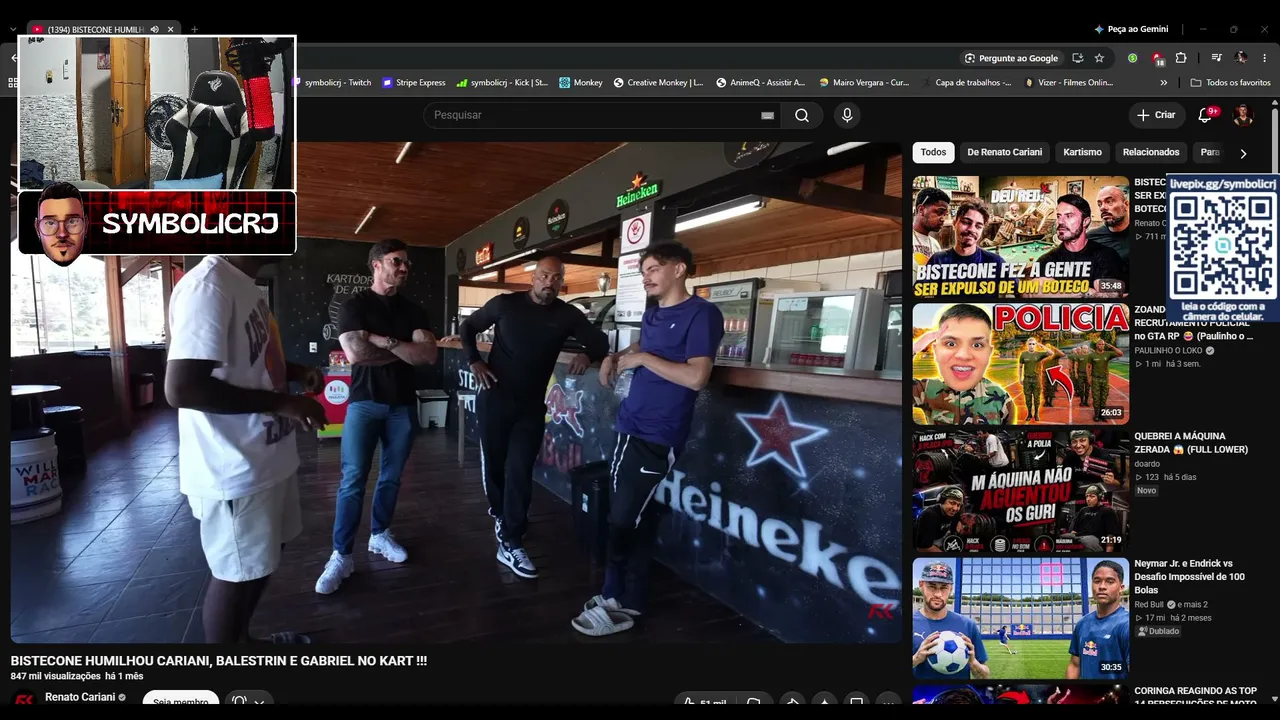1280x720 pixels.
Task: Select the Todos filter chip
Action: click(933, 152)
